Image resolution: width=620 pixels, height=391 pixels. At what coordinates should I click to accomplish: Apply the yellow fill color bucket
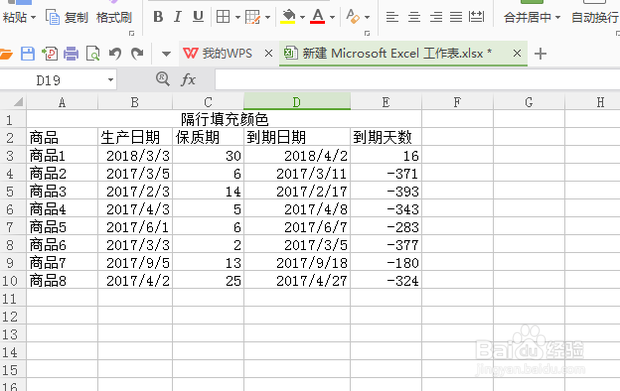pyautogui.click(x=288, y=17)
